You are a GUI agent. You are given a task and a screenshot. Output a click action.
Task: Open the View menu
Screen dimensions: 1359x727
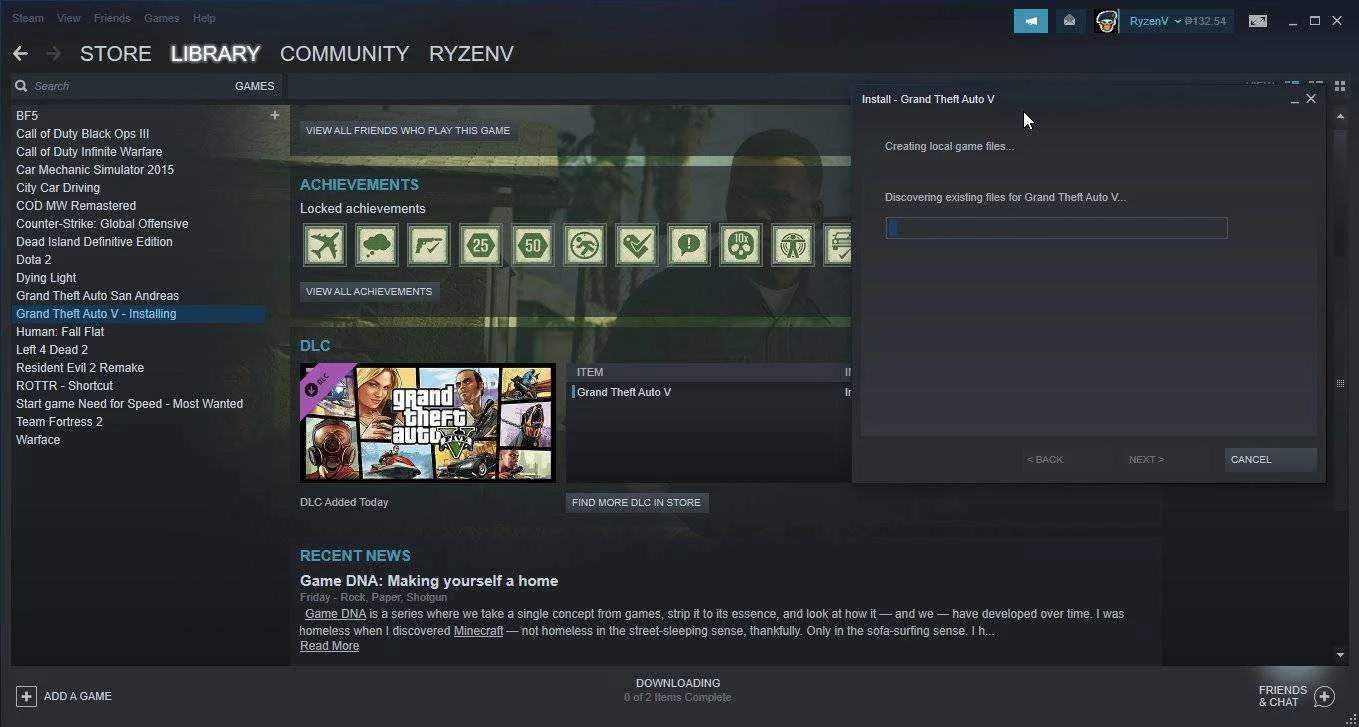(69, 18)
